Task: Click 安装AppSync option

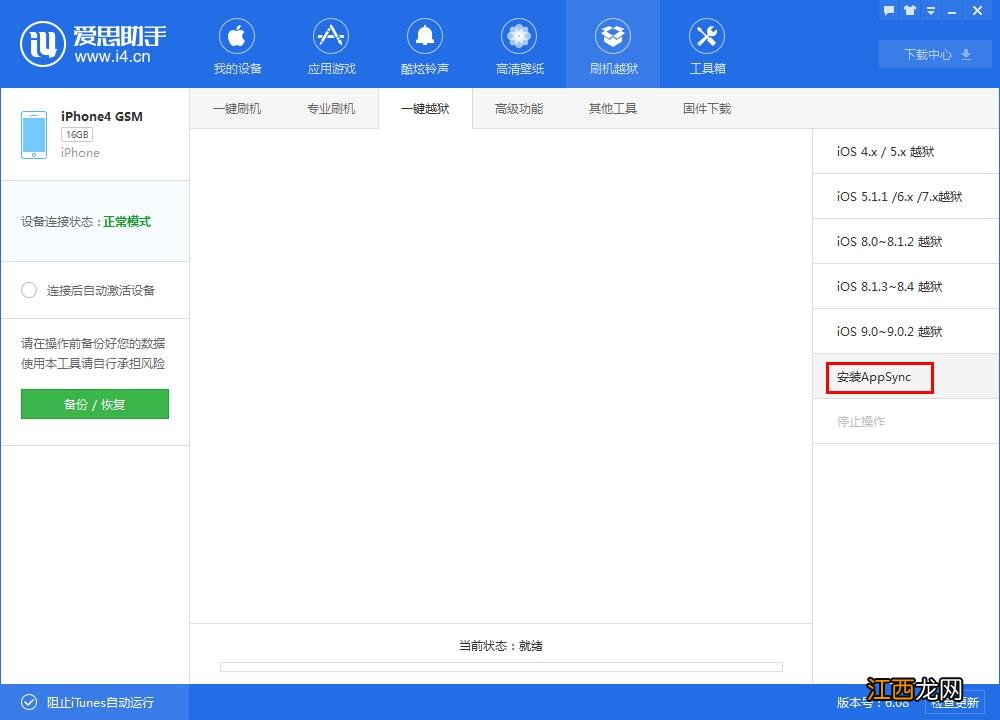Action: tap(906, 376)
